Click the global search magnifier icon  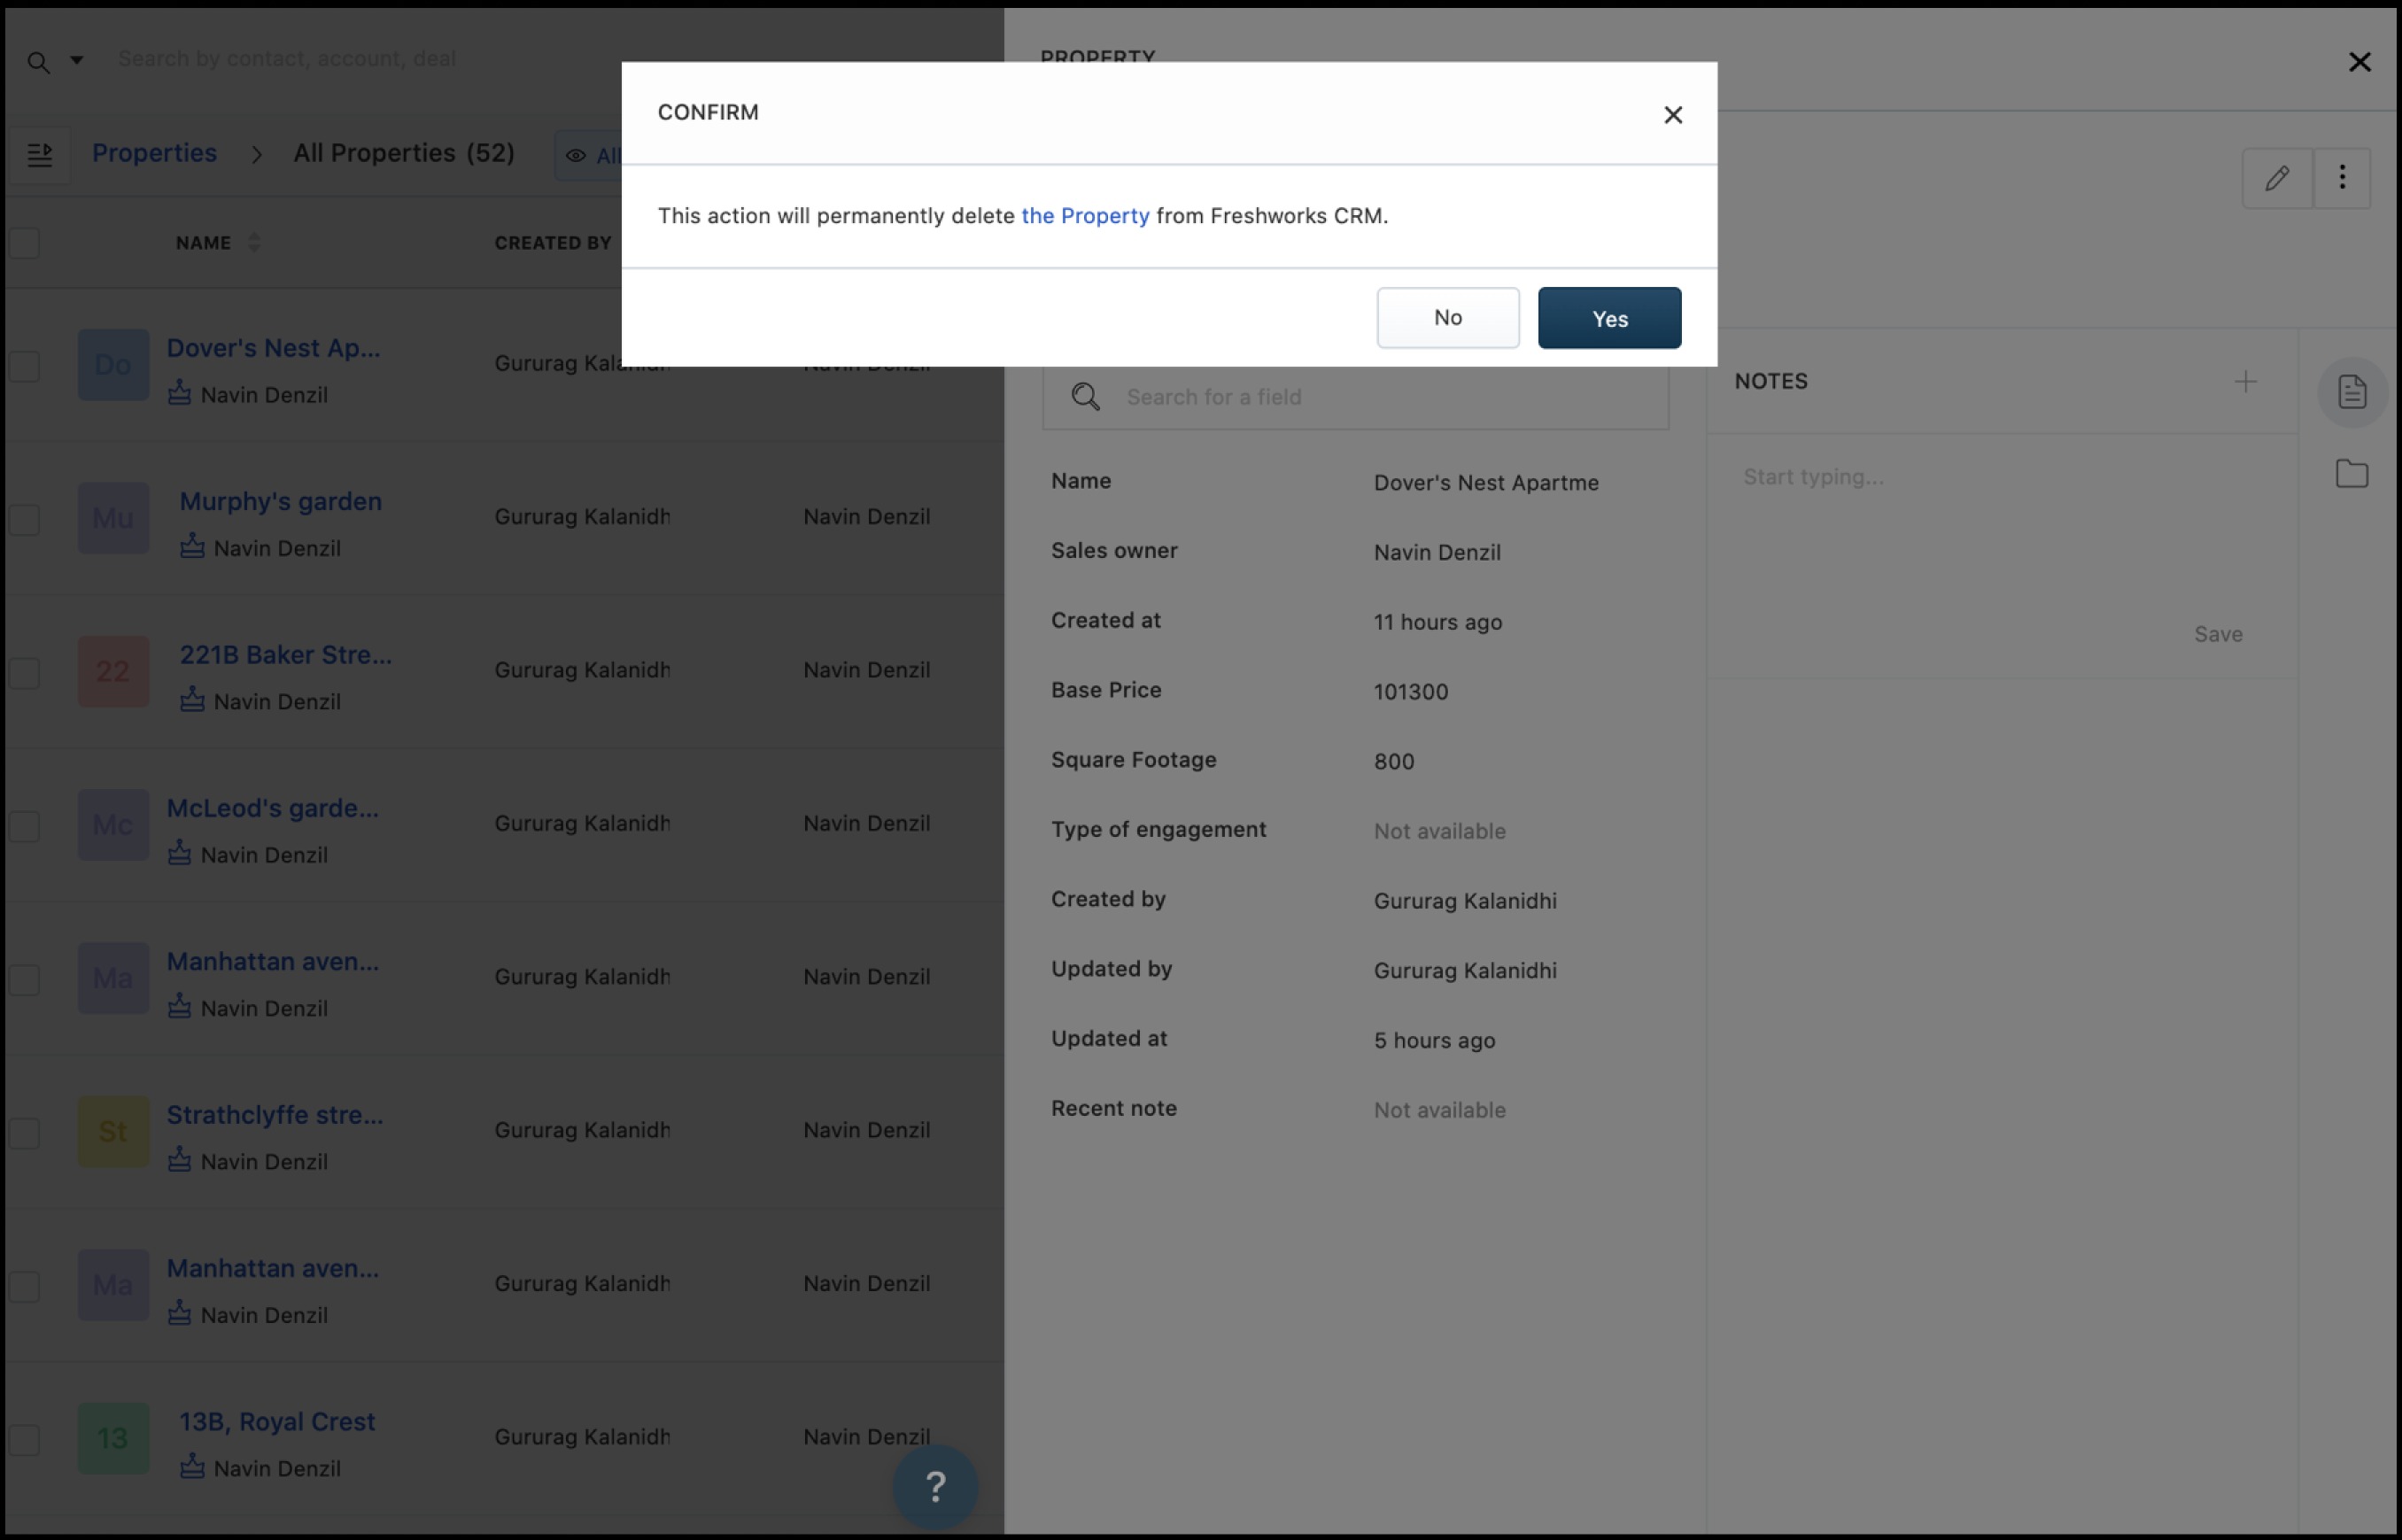tap(38, 63)
